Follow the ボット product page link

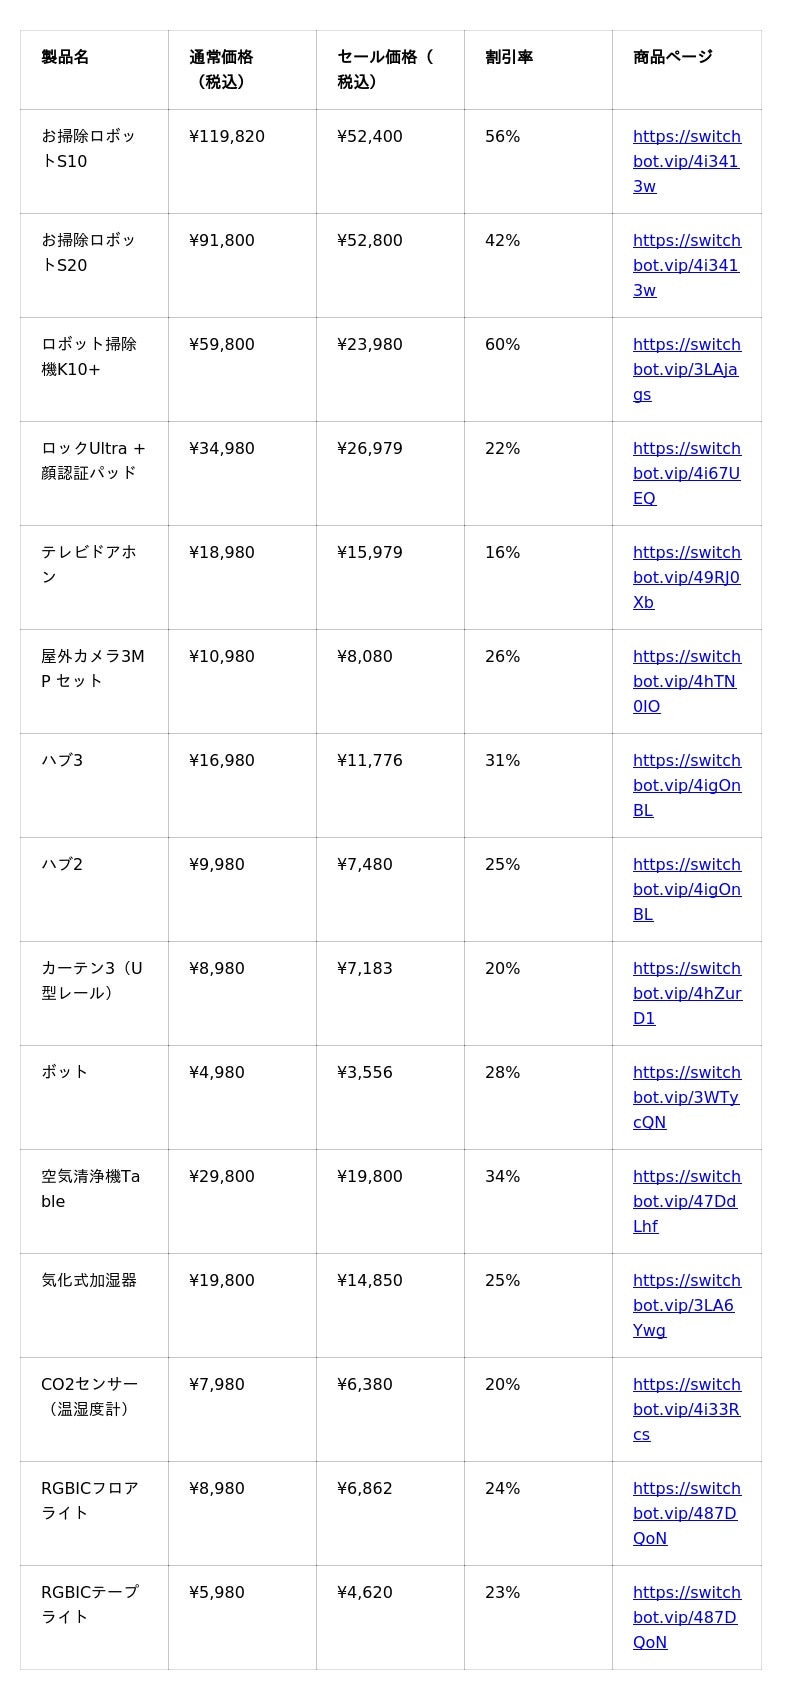(686, 1097)
